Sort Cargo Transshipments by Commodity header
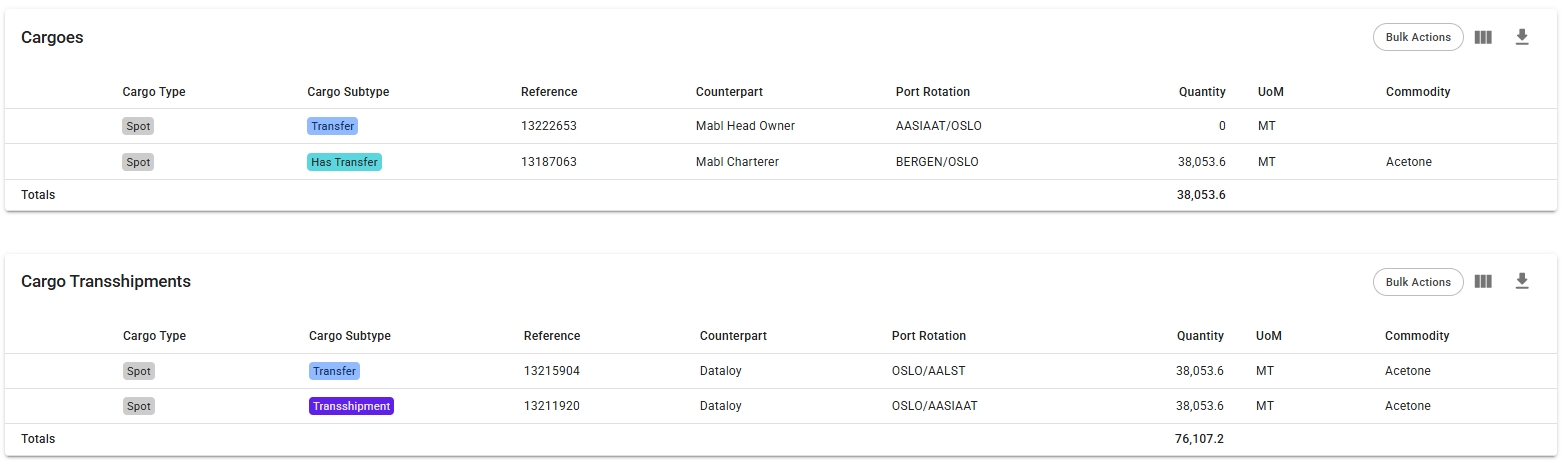Viewport: 1564px width, 461px height. point(1417,336)
